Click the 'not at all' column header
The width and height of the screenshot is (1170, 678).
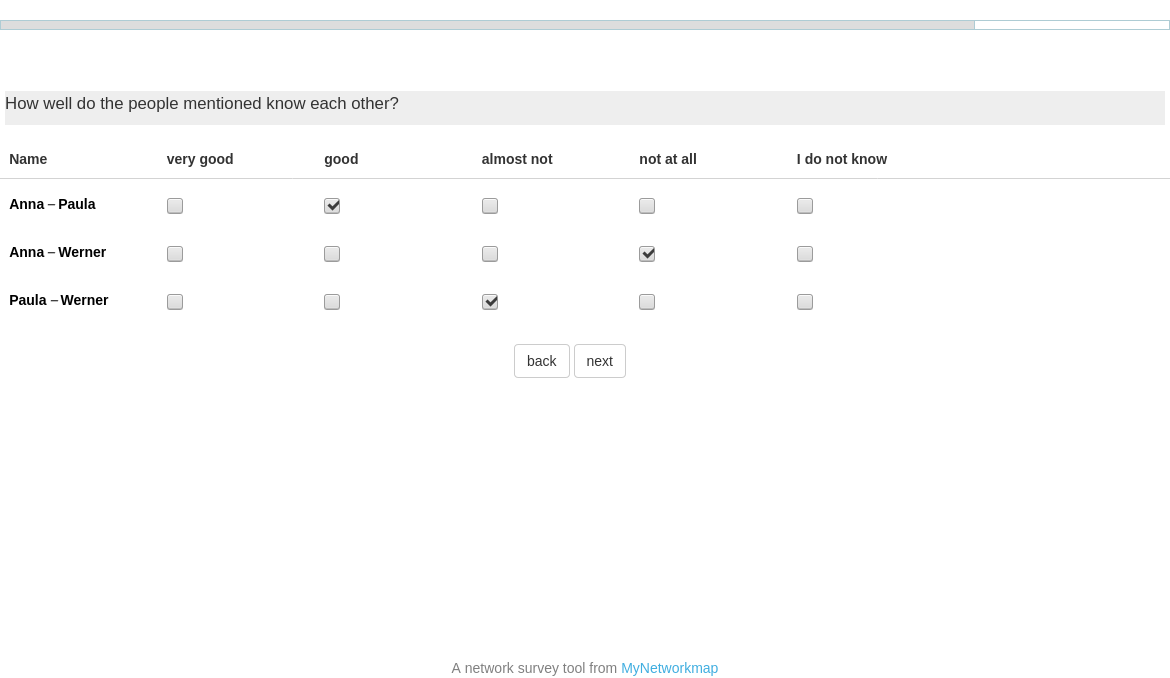tap(668, 159)
